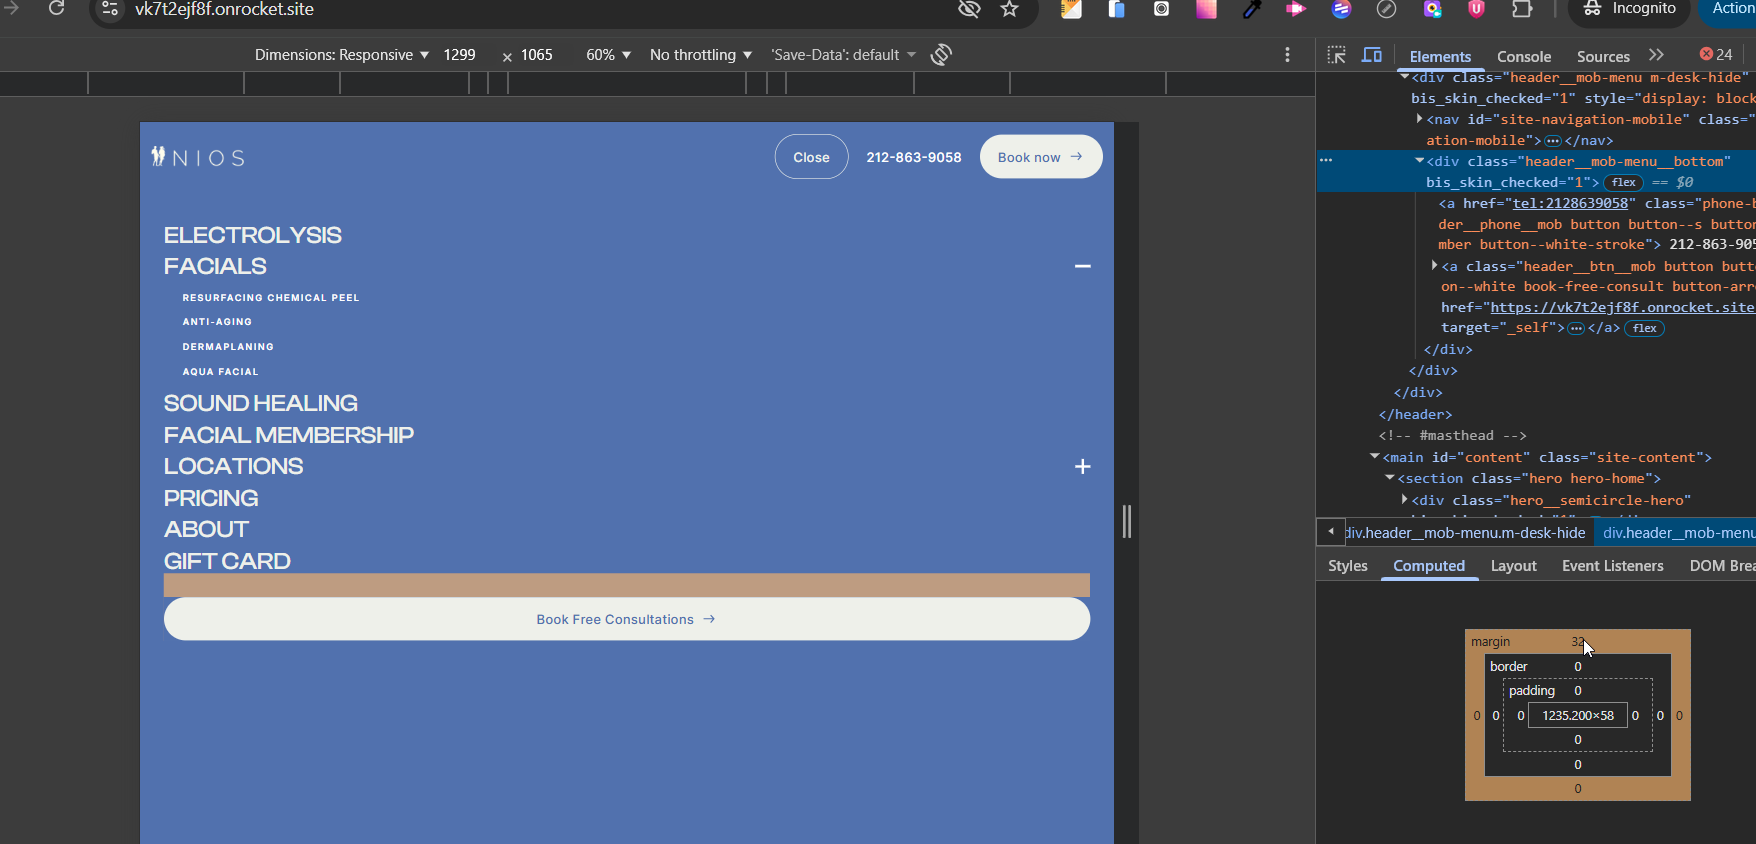The height and width of the screenshot is (844, 1756).
Task: Rotate the device viewport orientation
Action: 941,55
